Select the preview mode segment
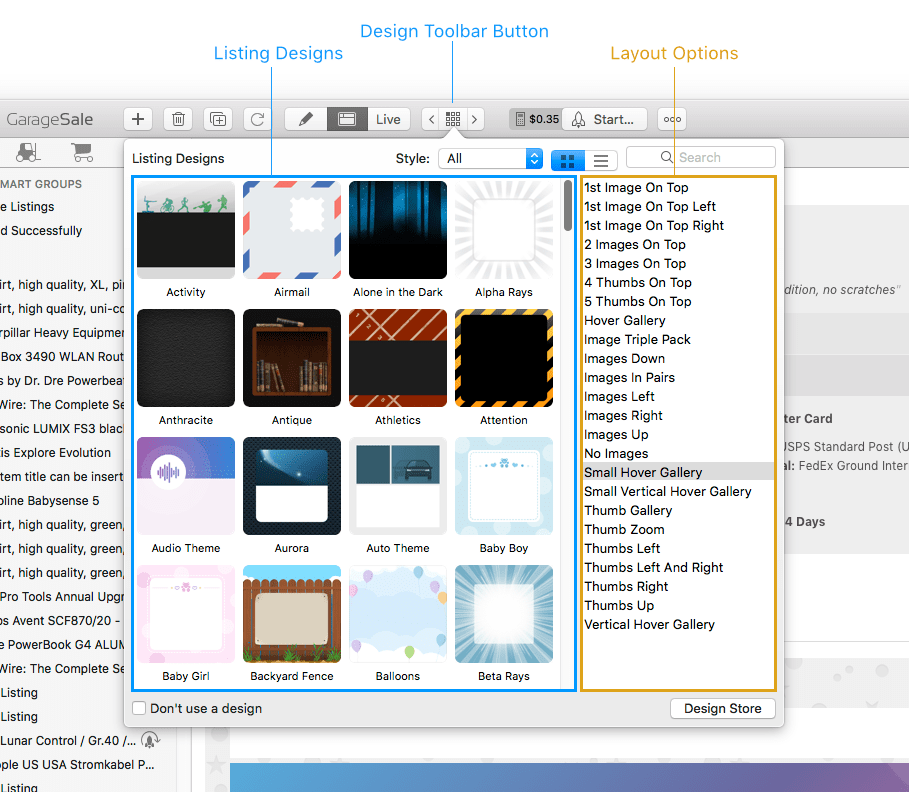 347,119
